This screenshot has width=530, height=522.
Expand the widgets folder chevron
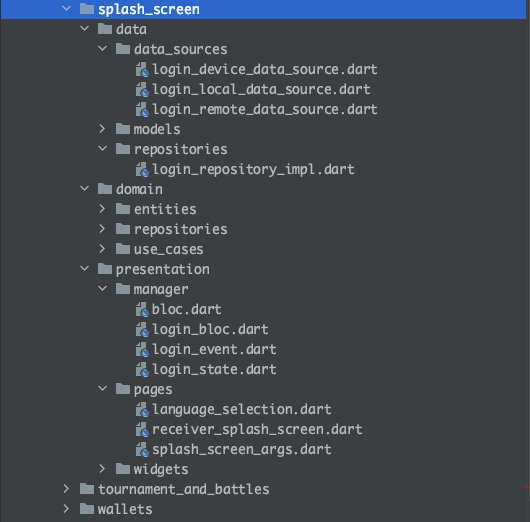(102, 469)
